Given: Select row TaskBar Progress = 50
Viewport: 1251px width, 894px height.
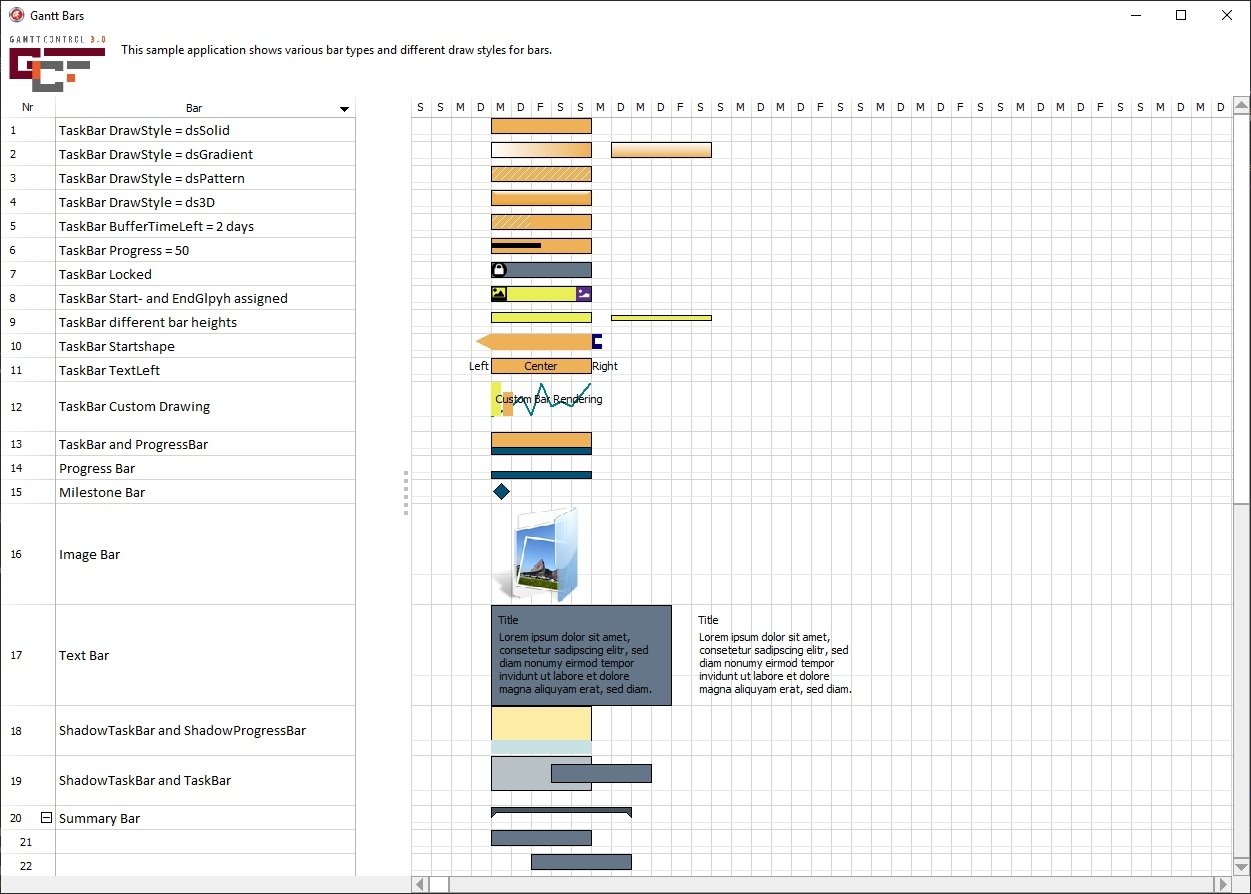Looking at the screenshot, I should pyautogui.click(x=178, y=250).
